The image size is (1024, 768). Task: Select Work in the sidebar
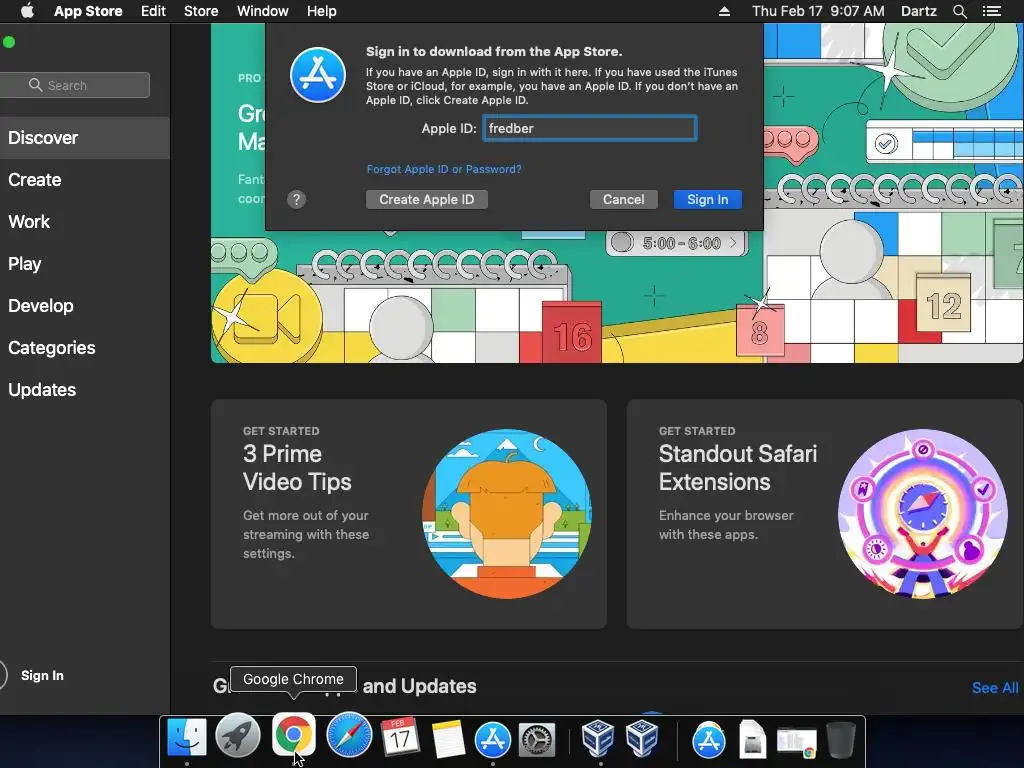(85, 222)
